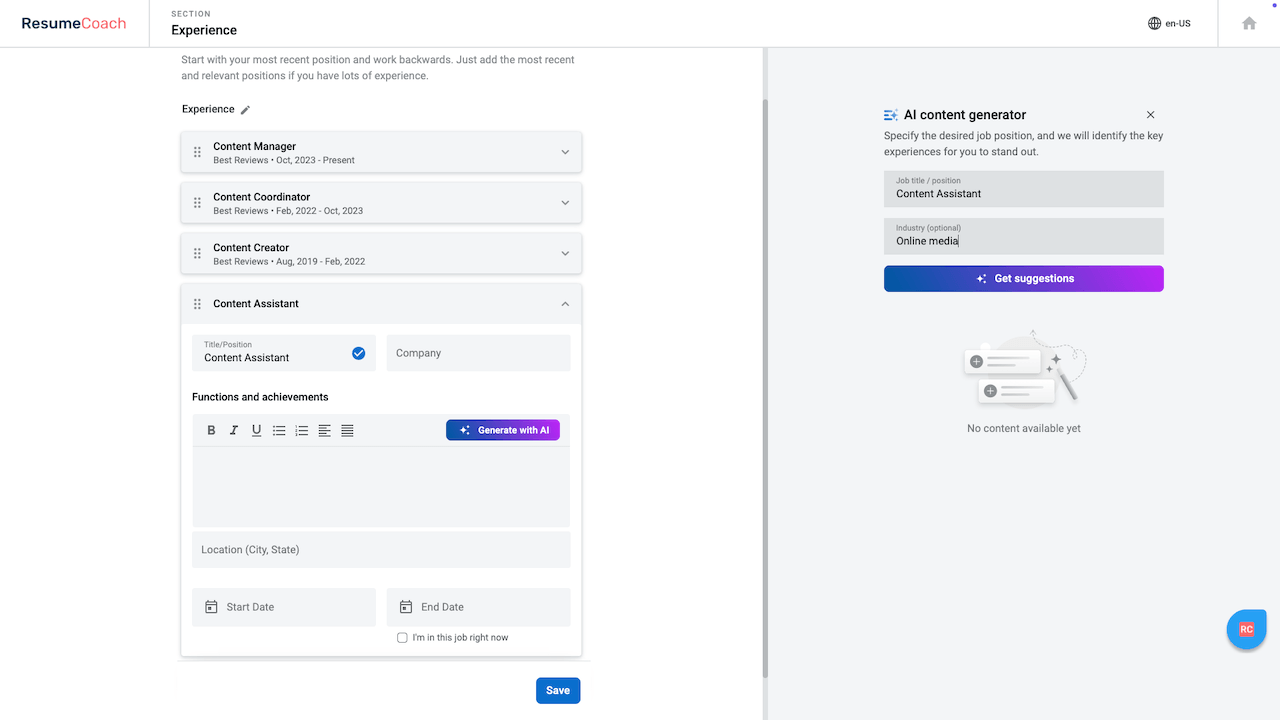Screen dimensions: 1280x720
Task: Apply italic formatting
Action: pyautogui.click(x=233, y=430)
